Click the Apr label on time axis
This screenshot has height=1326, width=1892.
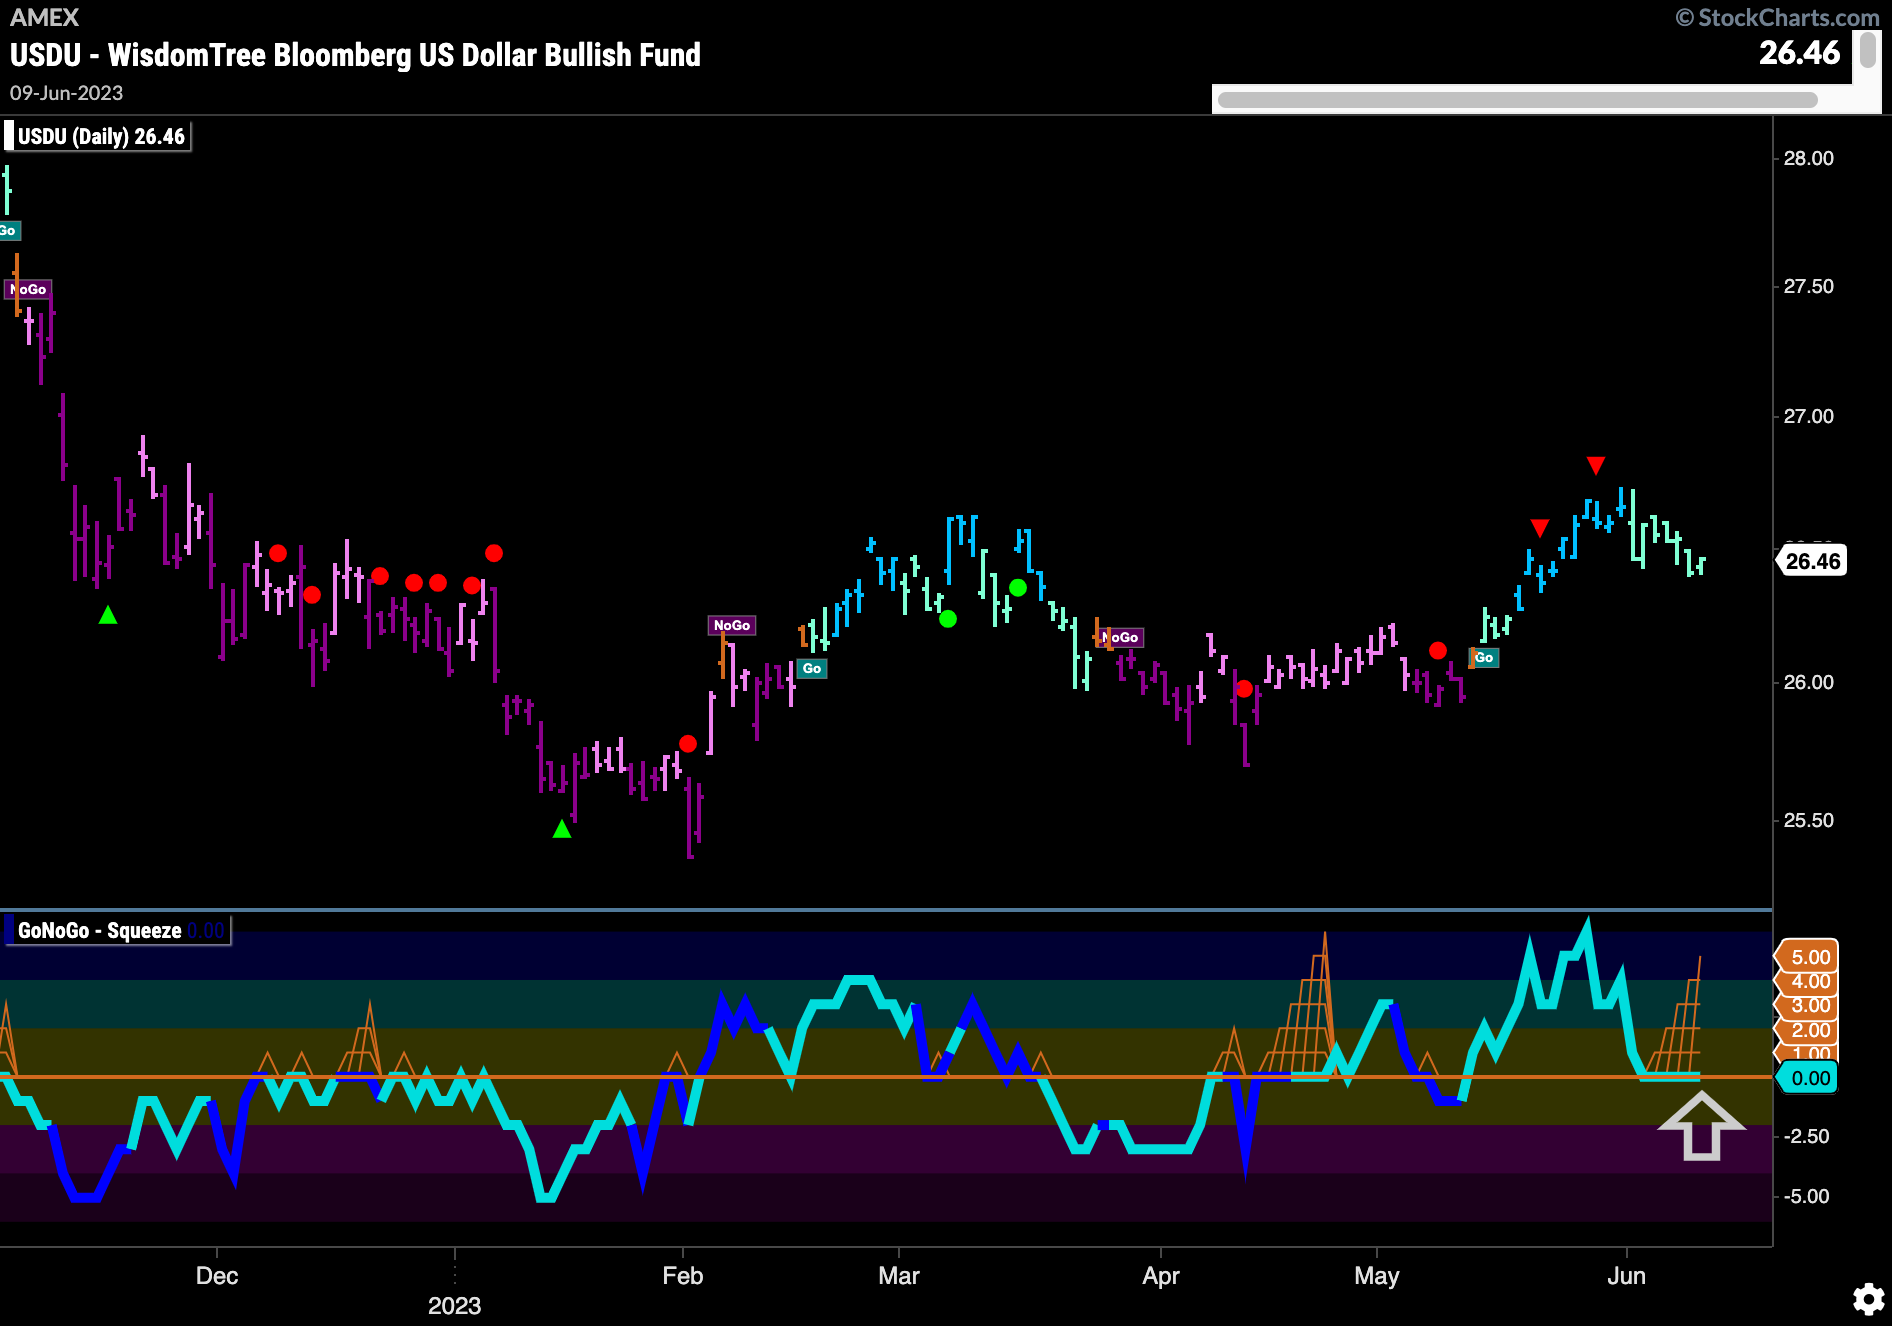(1161, 1276)
